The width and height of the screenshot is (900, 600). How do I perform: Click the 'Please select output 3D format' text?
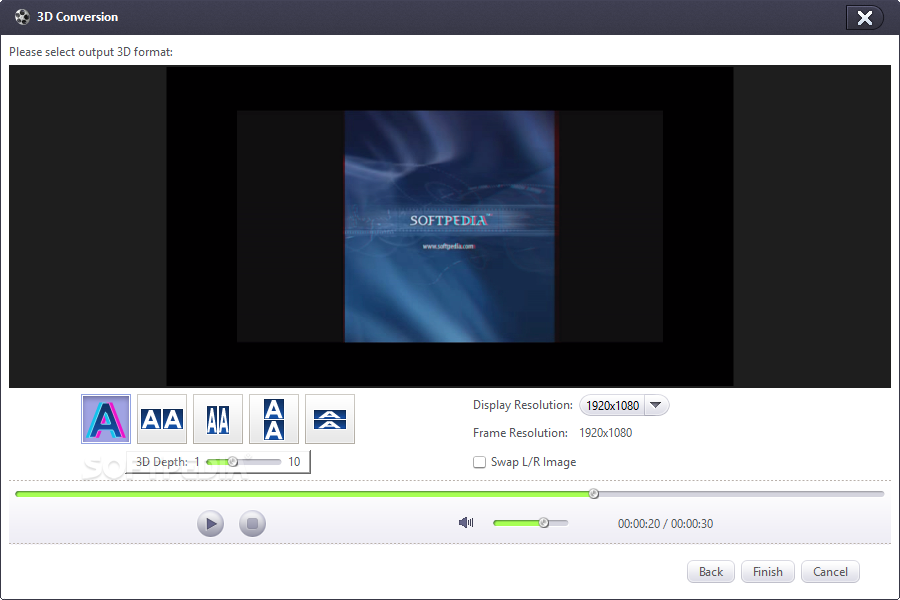click(91, 52)
